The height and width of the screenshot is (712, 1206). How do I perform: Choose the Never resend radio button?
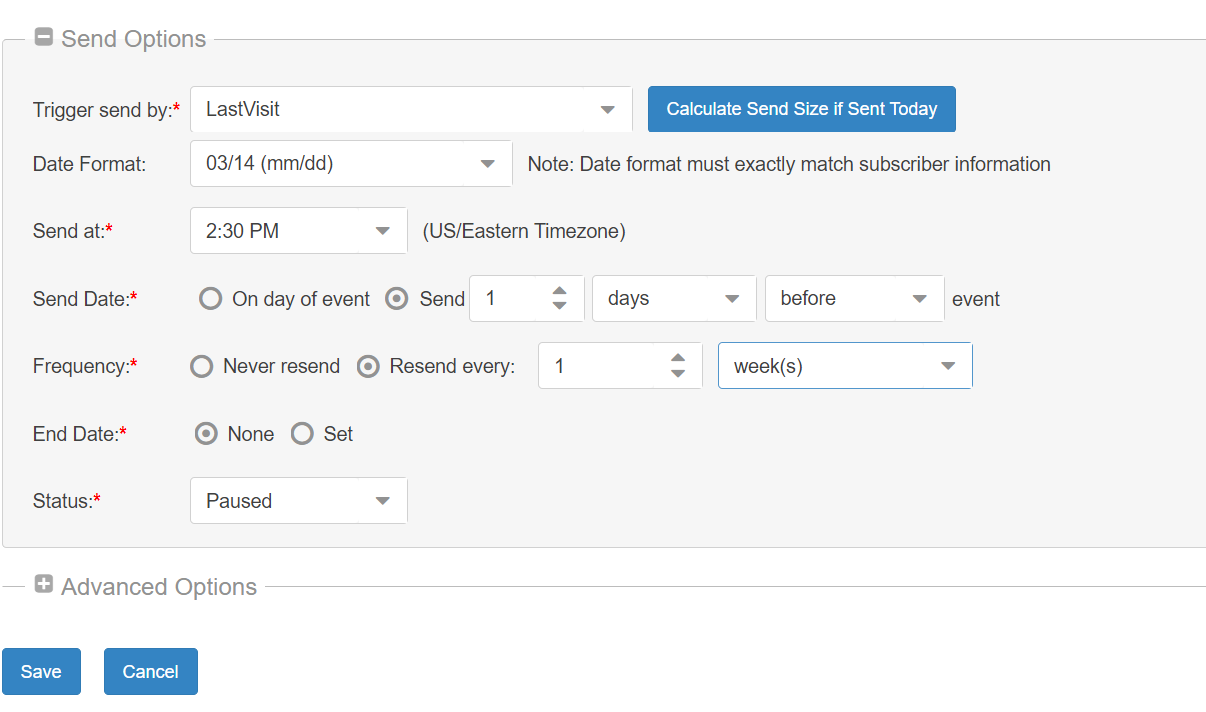[x=202, y=367]
